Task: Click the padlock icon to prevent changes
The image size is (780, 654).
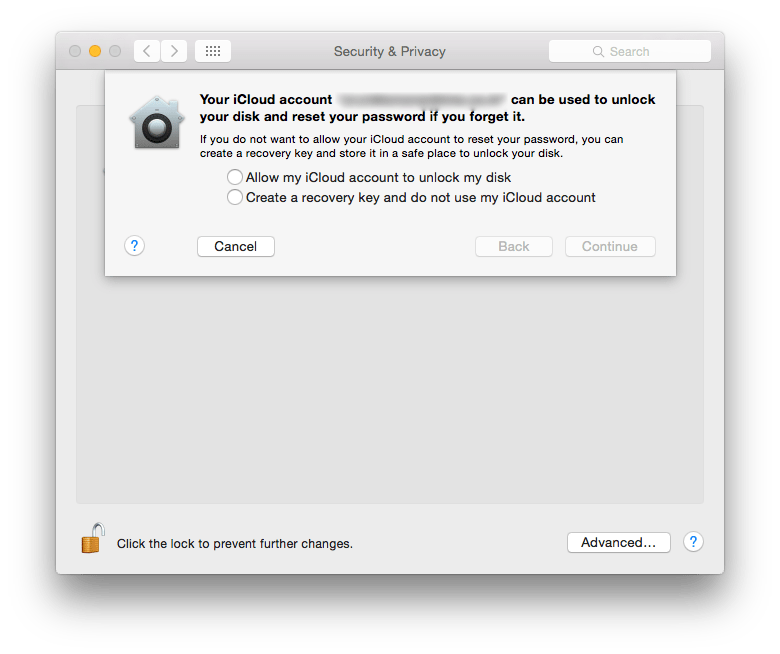Action: pyautogui.click(x=92, y=540)
